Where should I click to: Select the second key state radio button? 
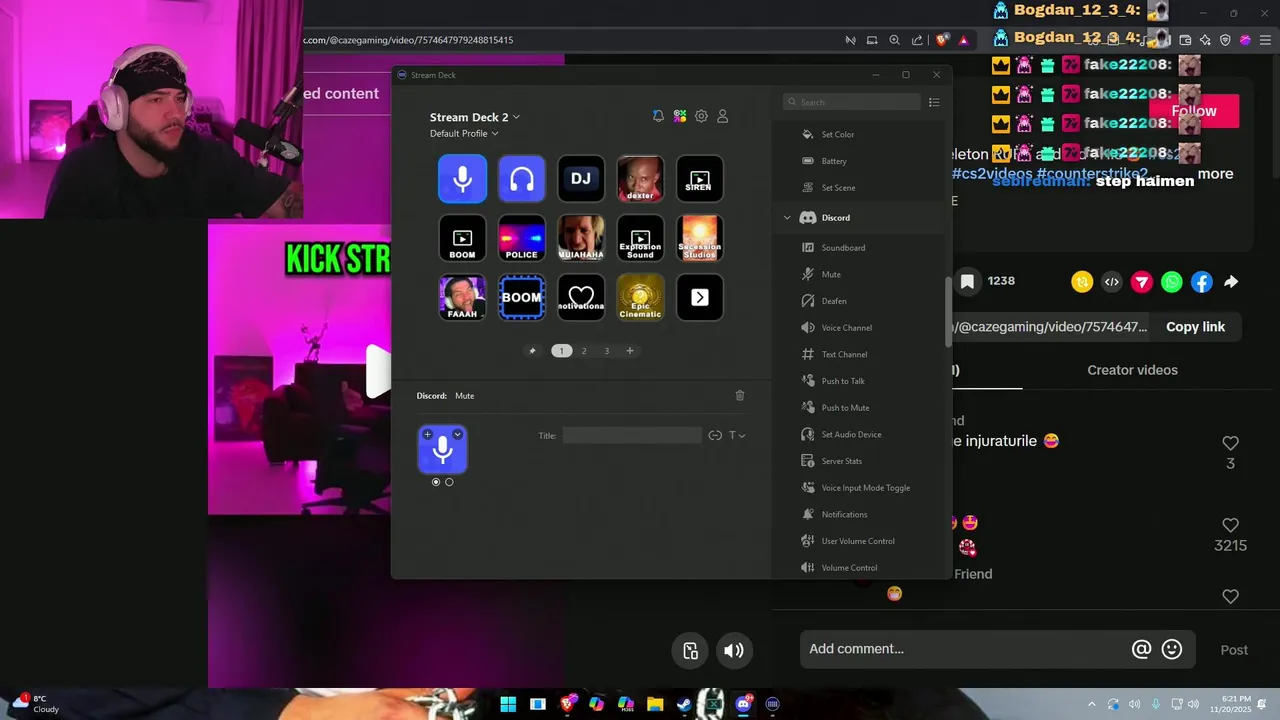tap(449, 482)
